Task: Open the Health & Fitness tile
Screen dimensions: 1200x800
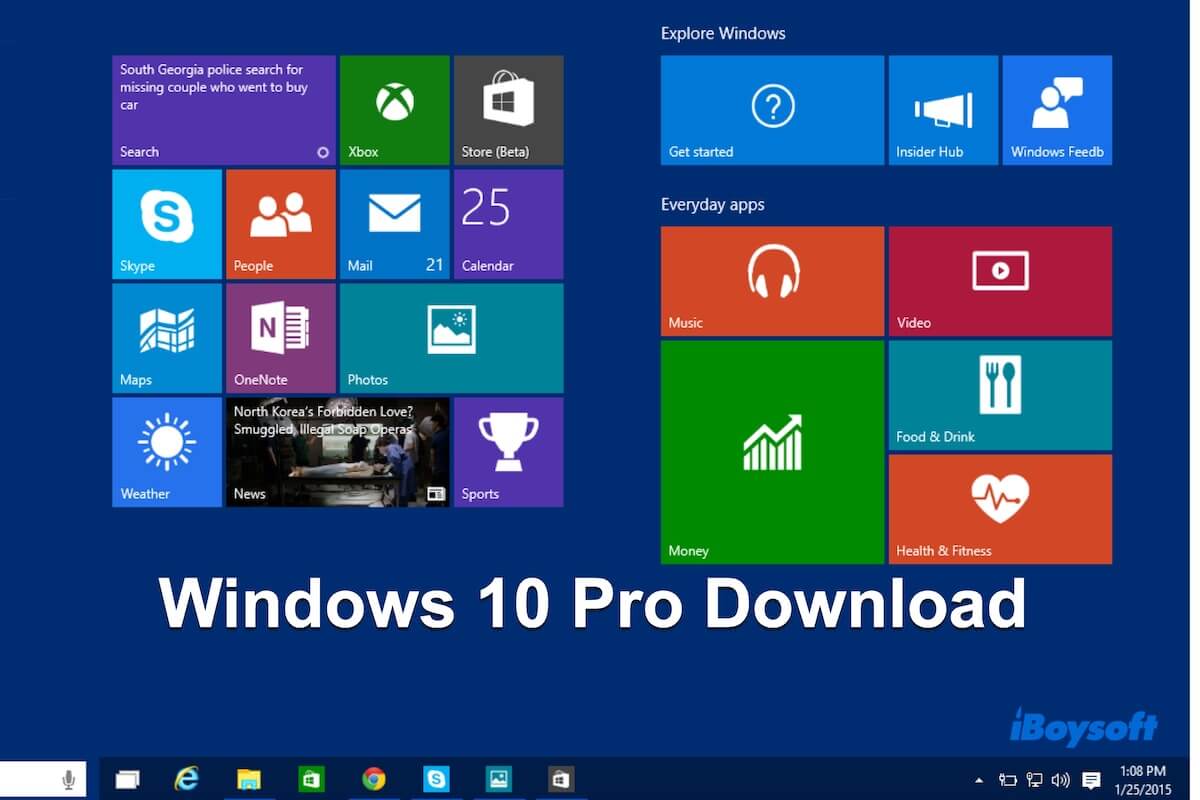Action: (x=1000, y=509)
